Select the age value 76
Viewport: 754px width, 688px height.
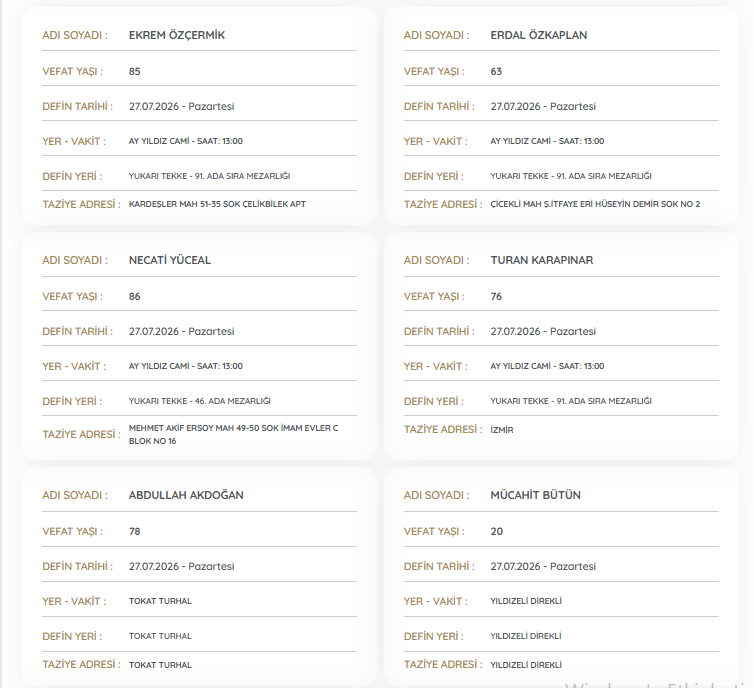point(496,297)
